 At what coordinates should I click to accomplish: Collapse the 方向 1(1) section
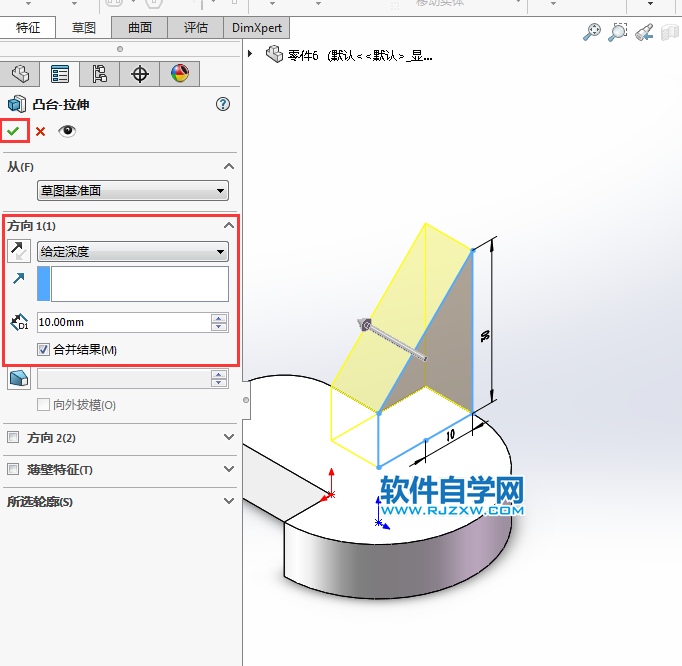(x=229, y=225)
